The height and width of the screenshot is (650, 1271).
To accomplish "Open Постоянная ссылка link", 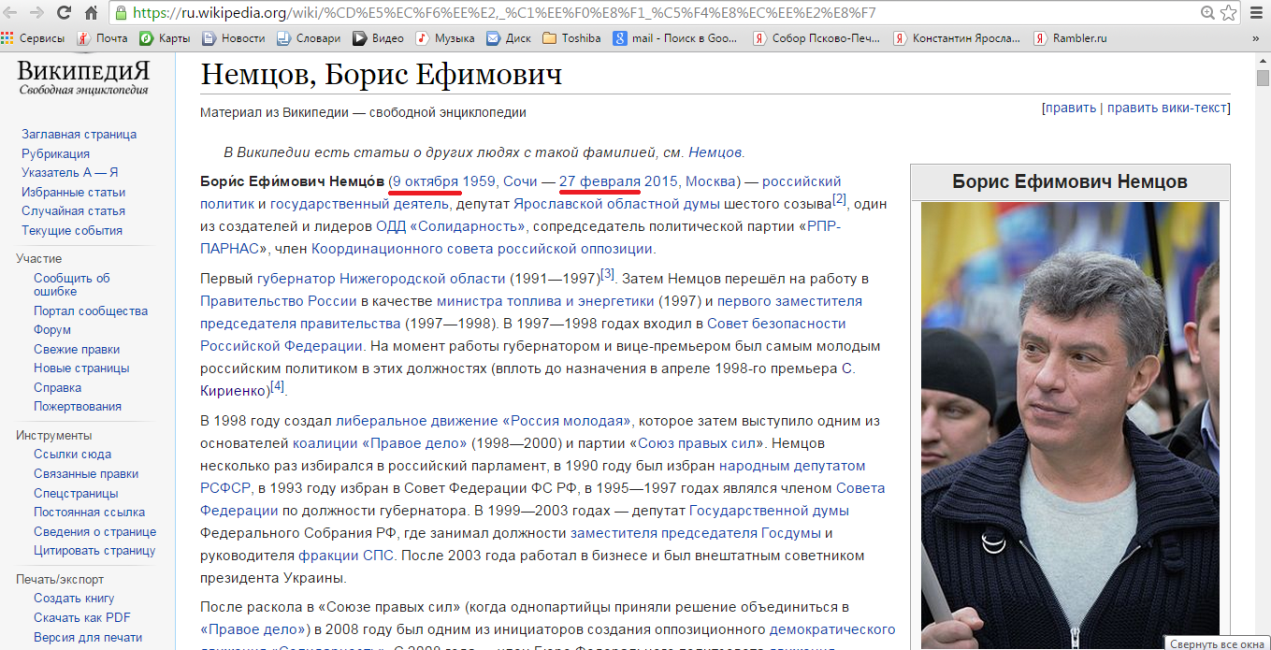I will (x=90, y=512).
